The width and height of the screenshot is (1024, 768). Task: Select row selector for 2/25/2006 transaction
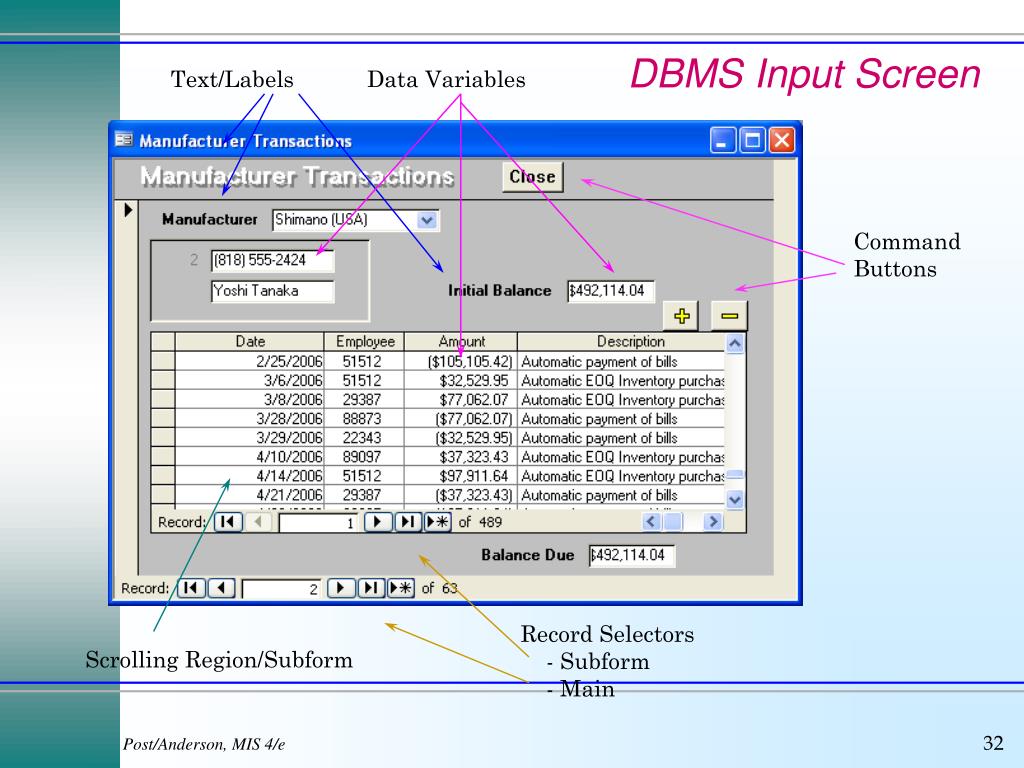[x=162, y=361]
